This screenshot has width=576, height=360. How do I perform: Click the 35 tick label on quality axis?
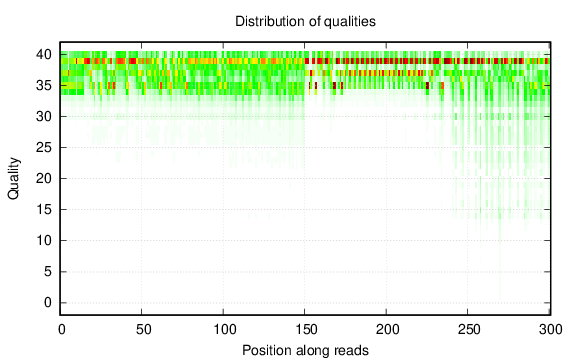pos(44,86)
